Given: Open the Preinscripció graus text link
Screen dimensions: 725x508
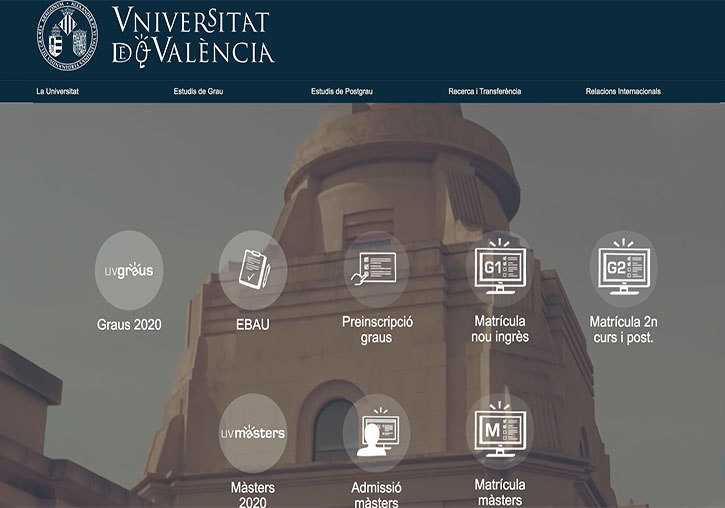Looking at the screenshot, I should [x=377, y=330].
